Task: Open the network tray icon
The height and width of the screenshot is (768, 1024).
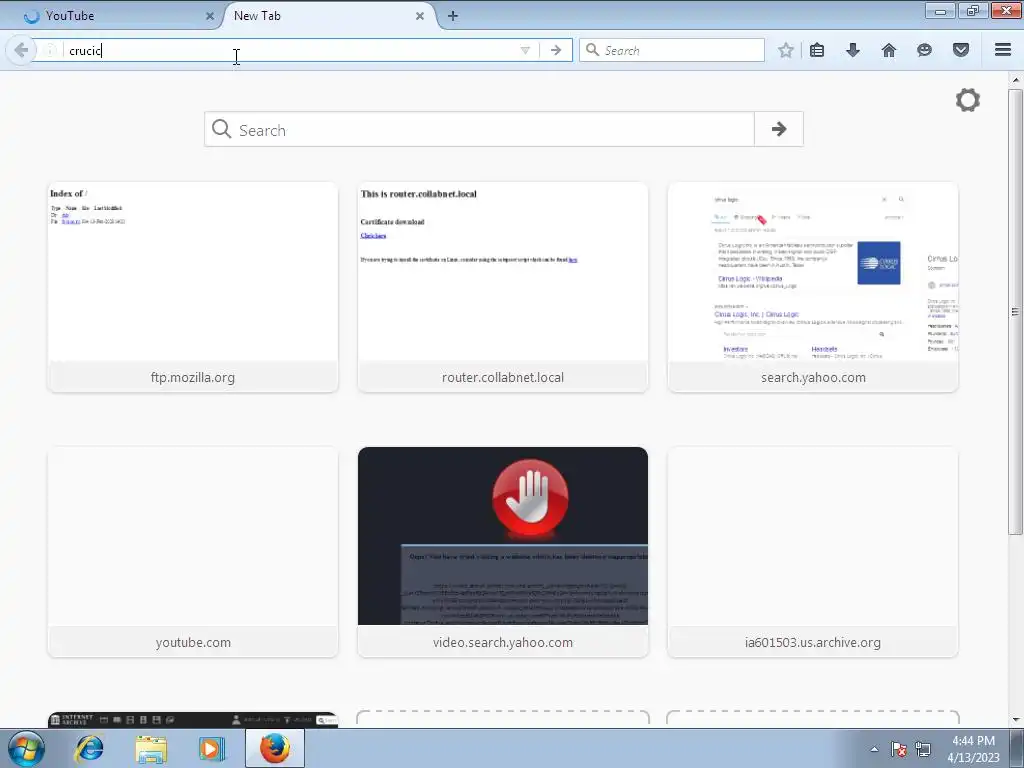Action: 923,749
